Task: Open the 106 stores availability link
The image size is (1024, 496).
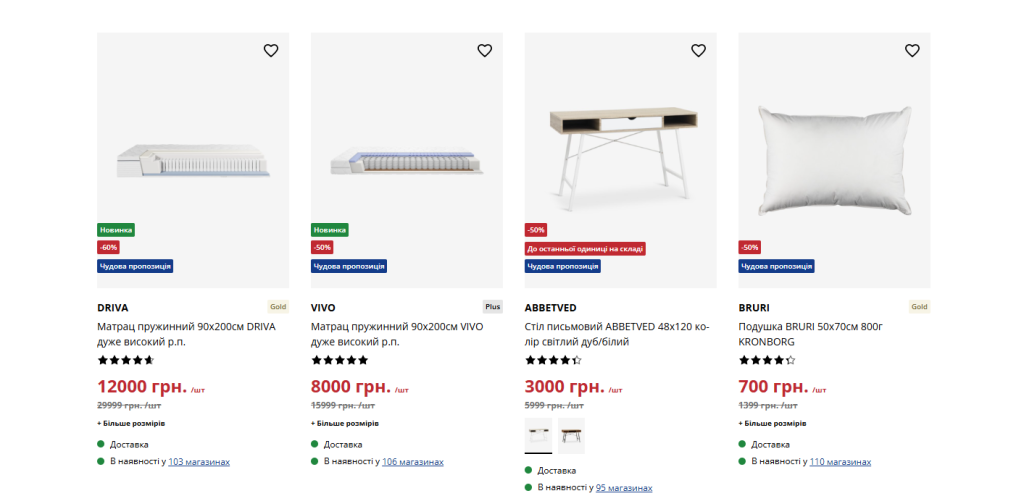Action: 413,462
